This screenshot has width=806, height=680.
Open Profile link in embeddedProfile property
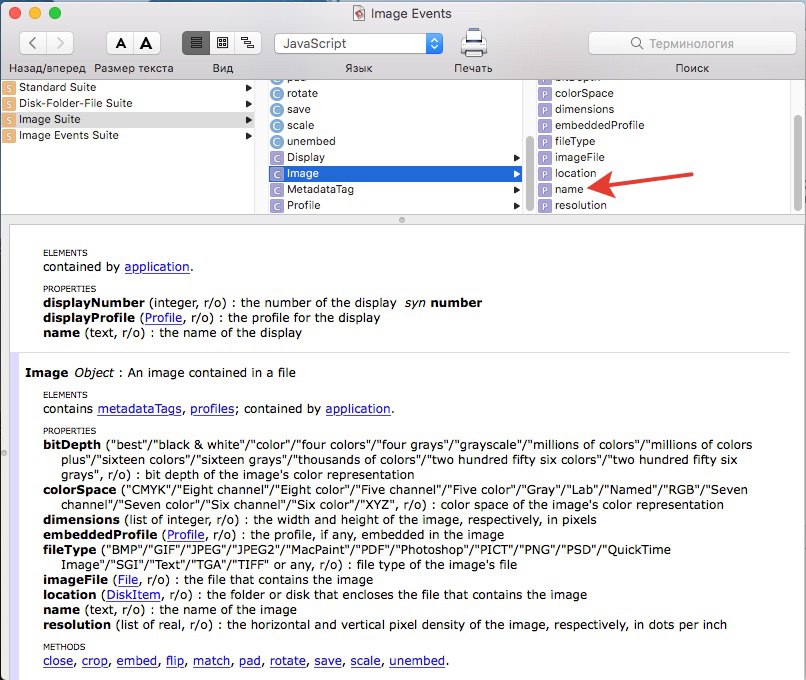tap(186, 535)
